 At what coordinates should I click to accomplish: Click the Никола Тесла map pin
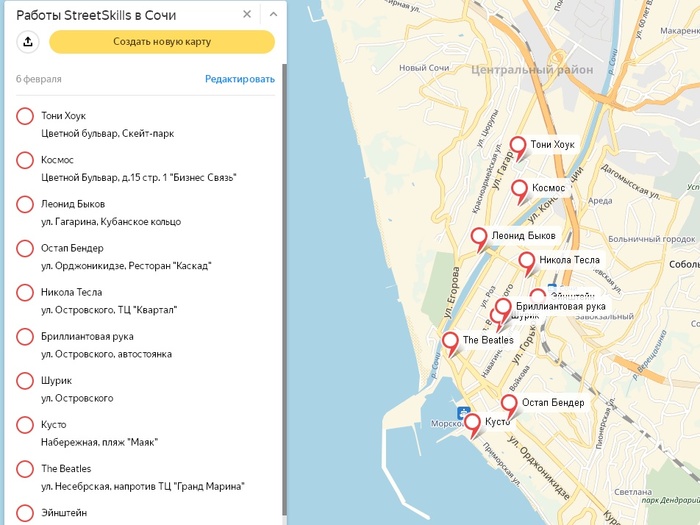click(x=527, y=262)
